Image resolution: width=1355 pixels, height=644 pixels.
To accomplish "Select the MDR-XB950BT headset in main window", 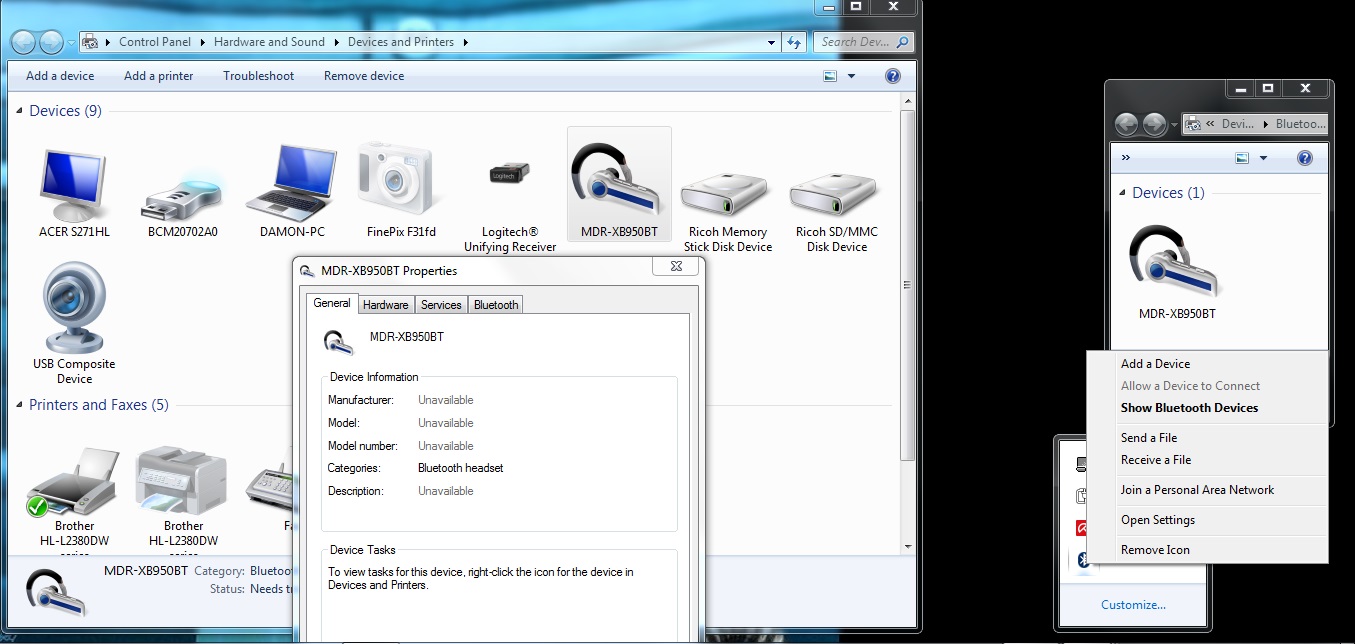I will point(619,186).
